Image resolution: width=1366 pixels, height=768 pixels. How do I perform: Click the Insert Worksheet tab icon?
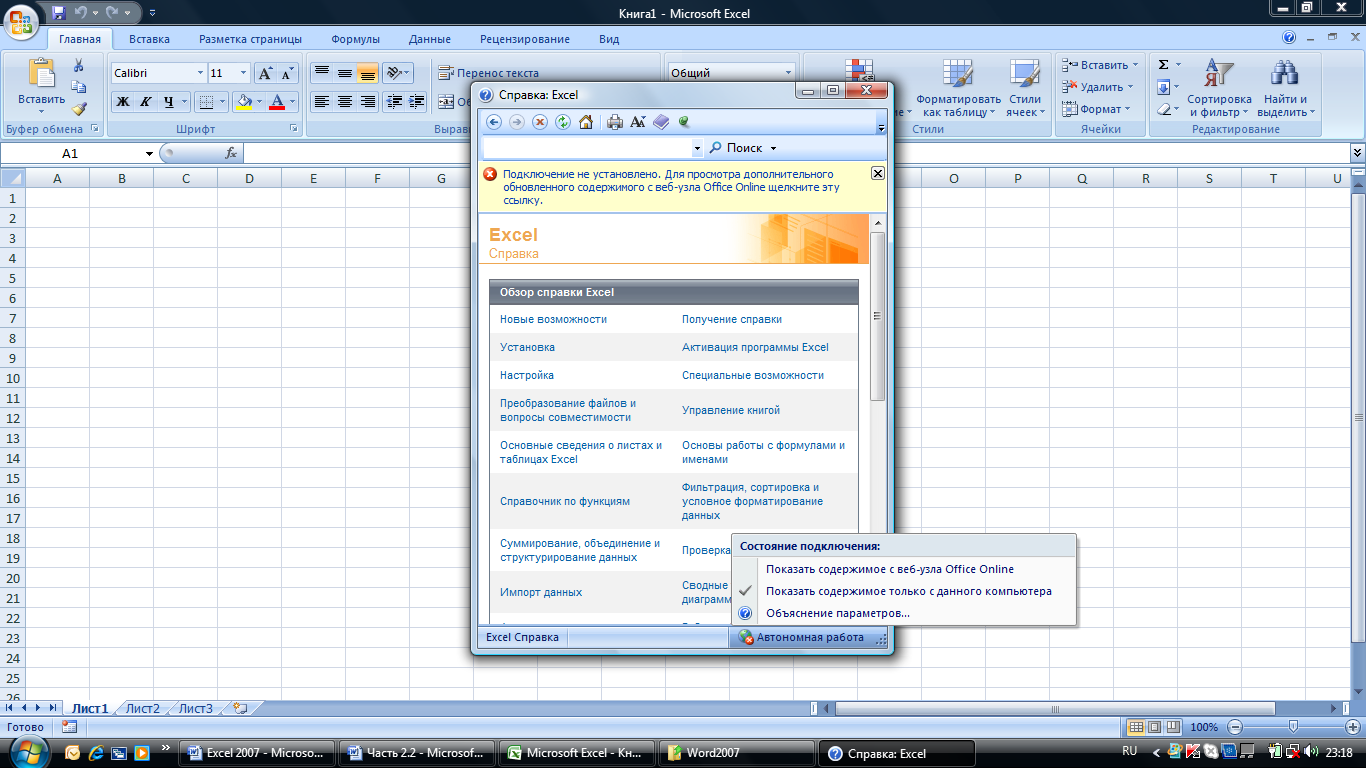pos(239,708)
